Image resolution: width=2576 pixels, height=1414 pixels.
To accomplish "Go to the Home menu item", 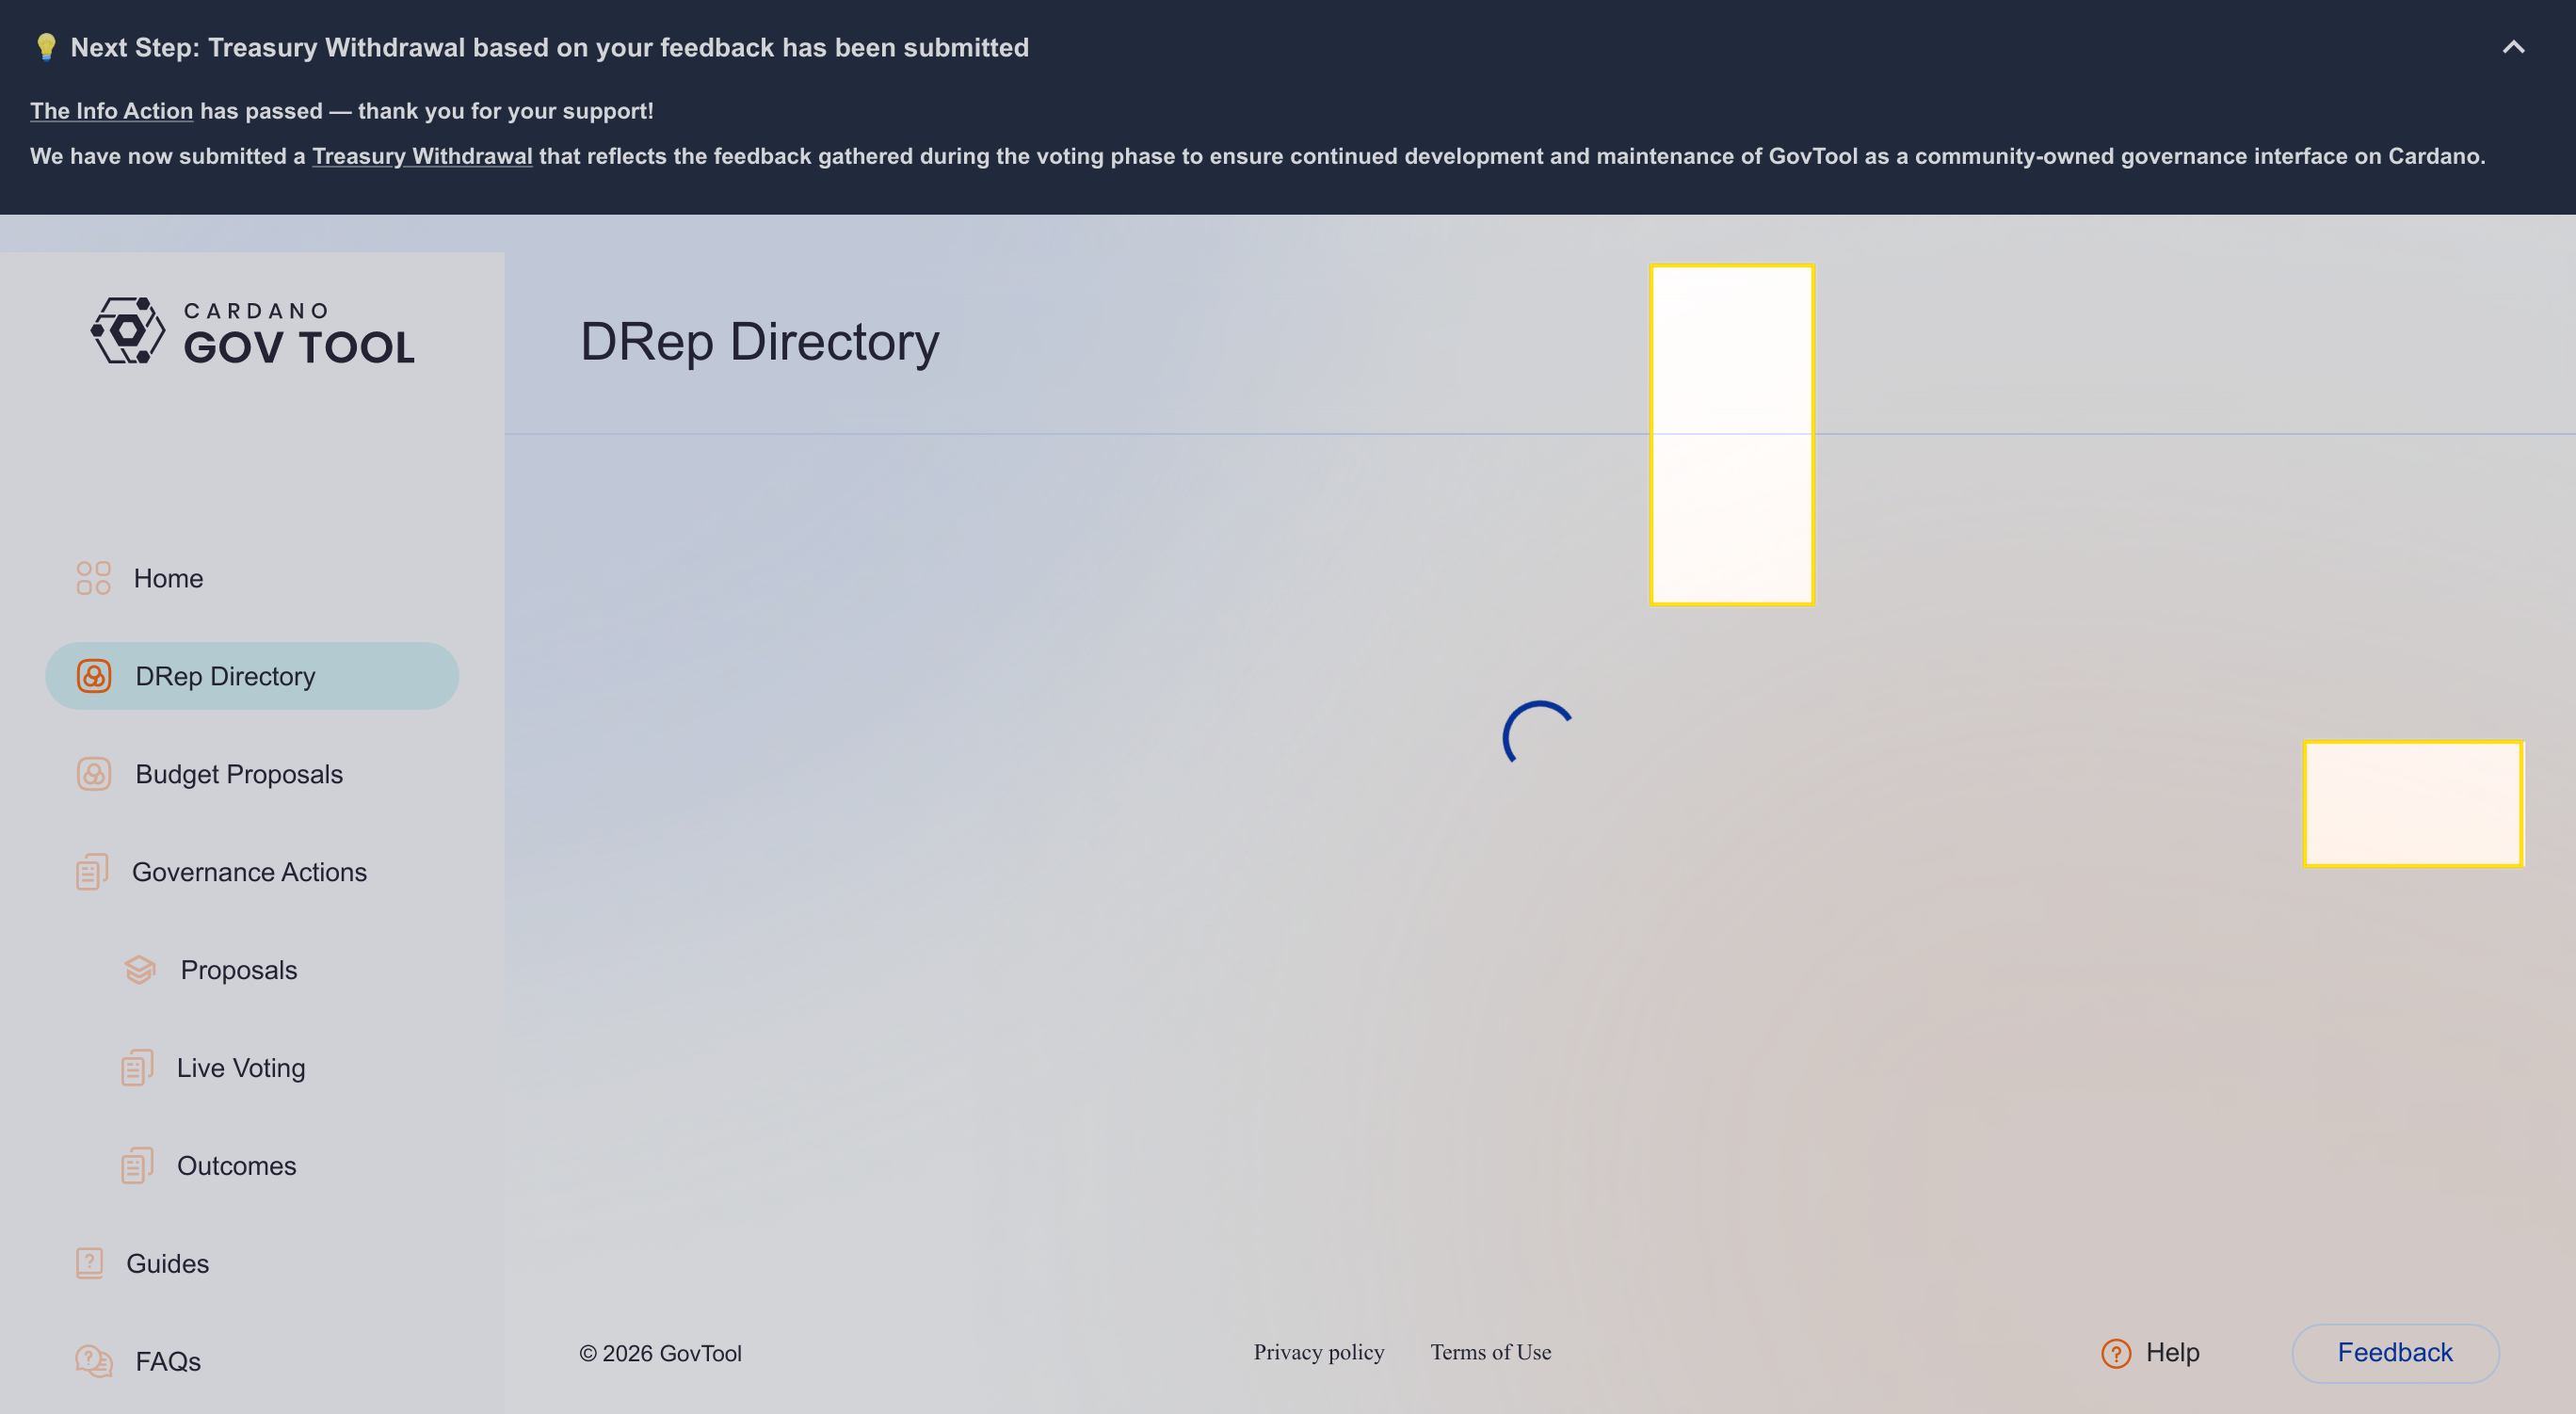I will pyautogui.click(x=168, y=578).
